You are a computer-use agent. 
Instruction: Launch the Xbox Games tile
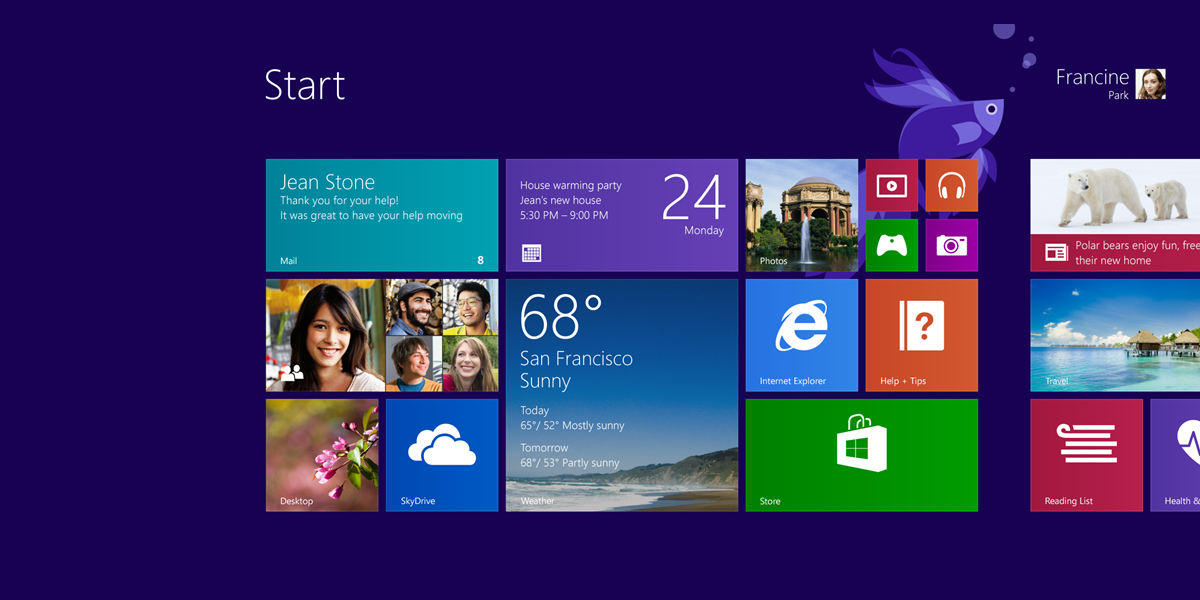pos(892,245)
